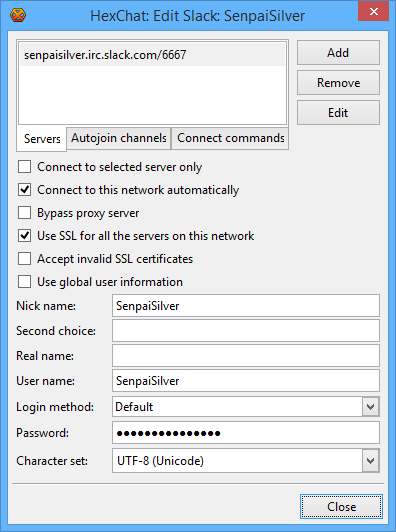Screen dimensions: 396x532
Task: Expand the Character set dropdown arrow
Action: pos(371,461)
